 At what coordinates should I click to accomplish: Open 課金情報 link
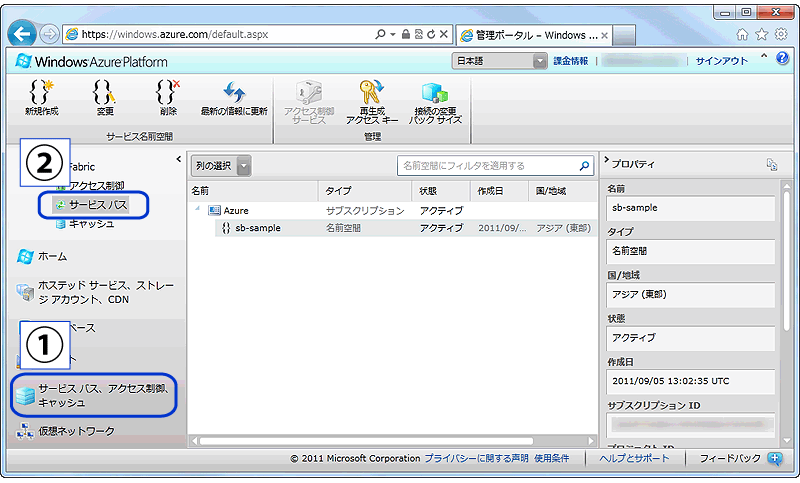click(570, 61)
